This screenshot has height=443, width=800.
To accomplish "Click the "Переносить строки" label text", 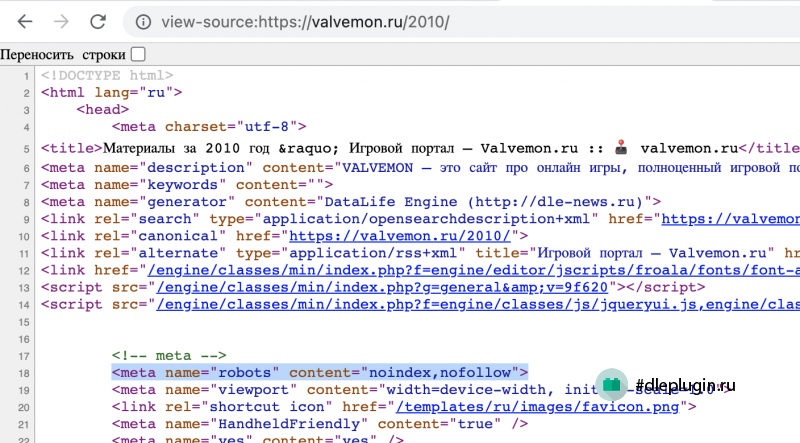I will pyautogui.click(x=63, y=55).
